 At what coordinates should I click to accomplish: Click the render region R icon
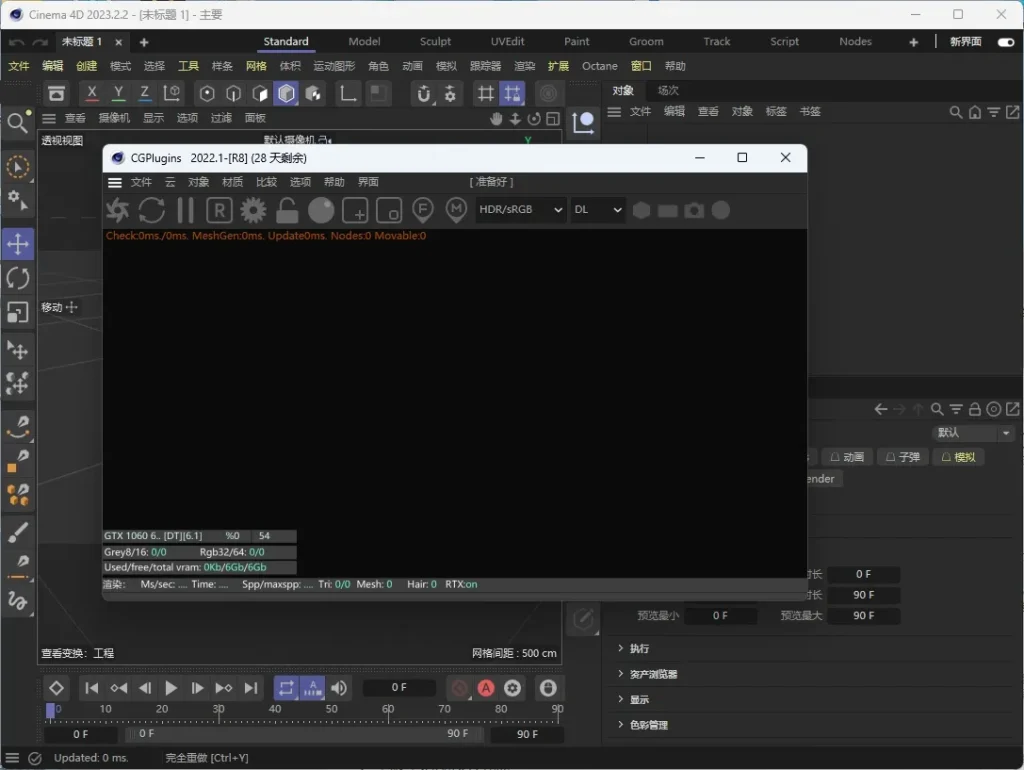click(x=219, y=210)
